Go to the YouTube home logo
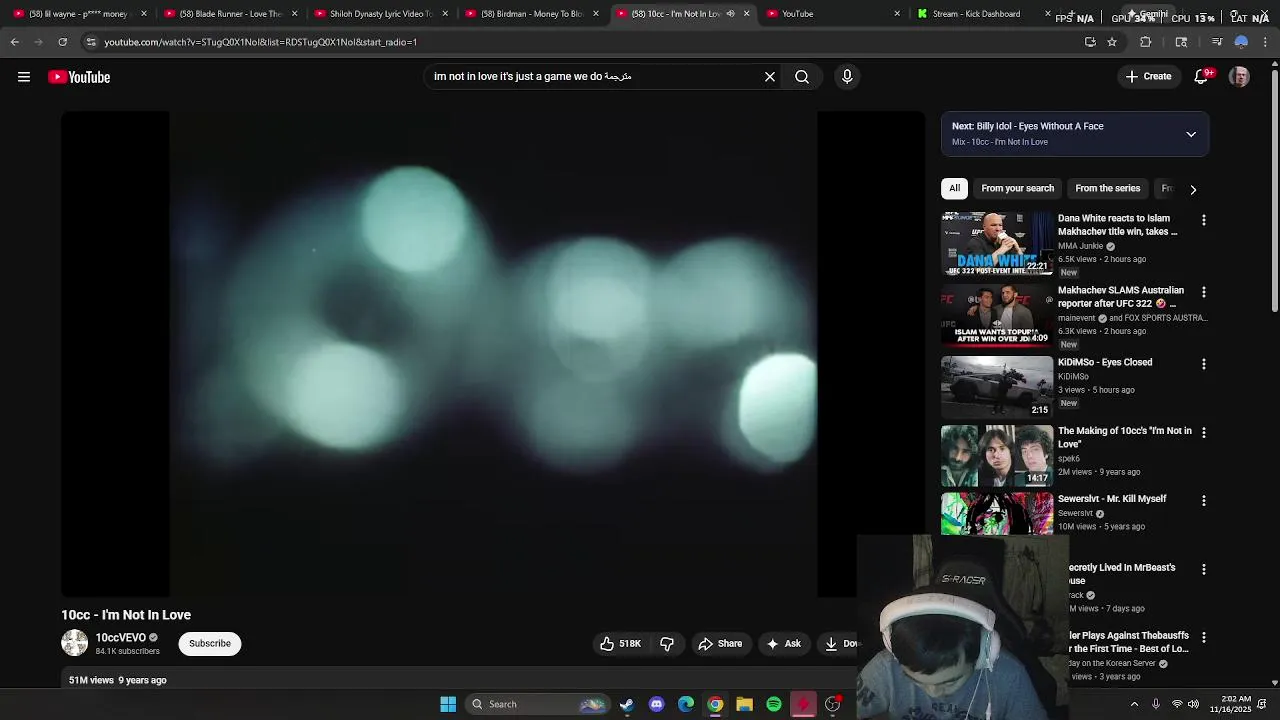This screenshot has height=720, width=1280. [x=79, y=77]
